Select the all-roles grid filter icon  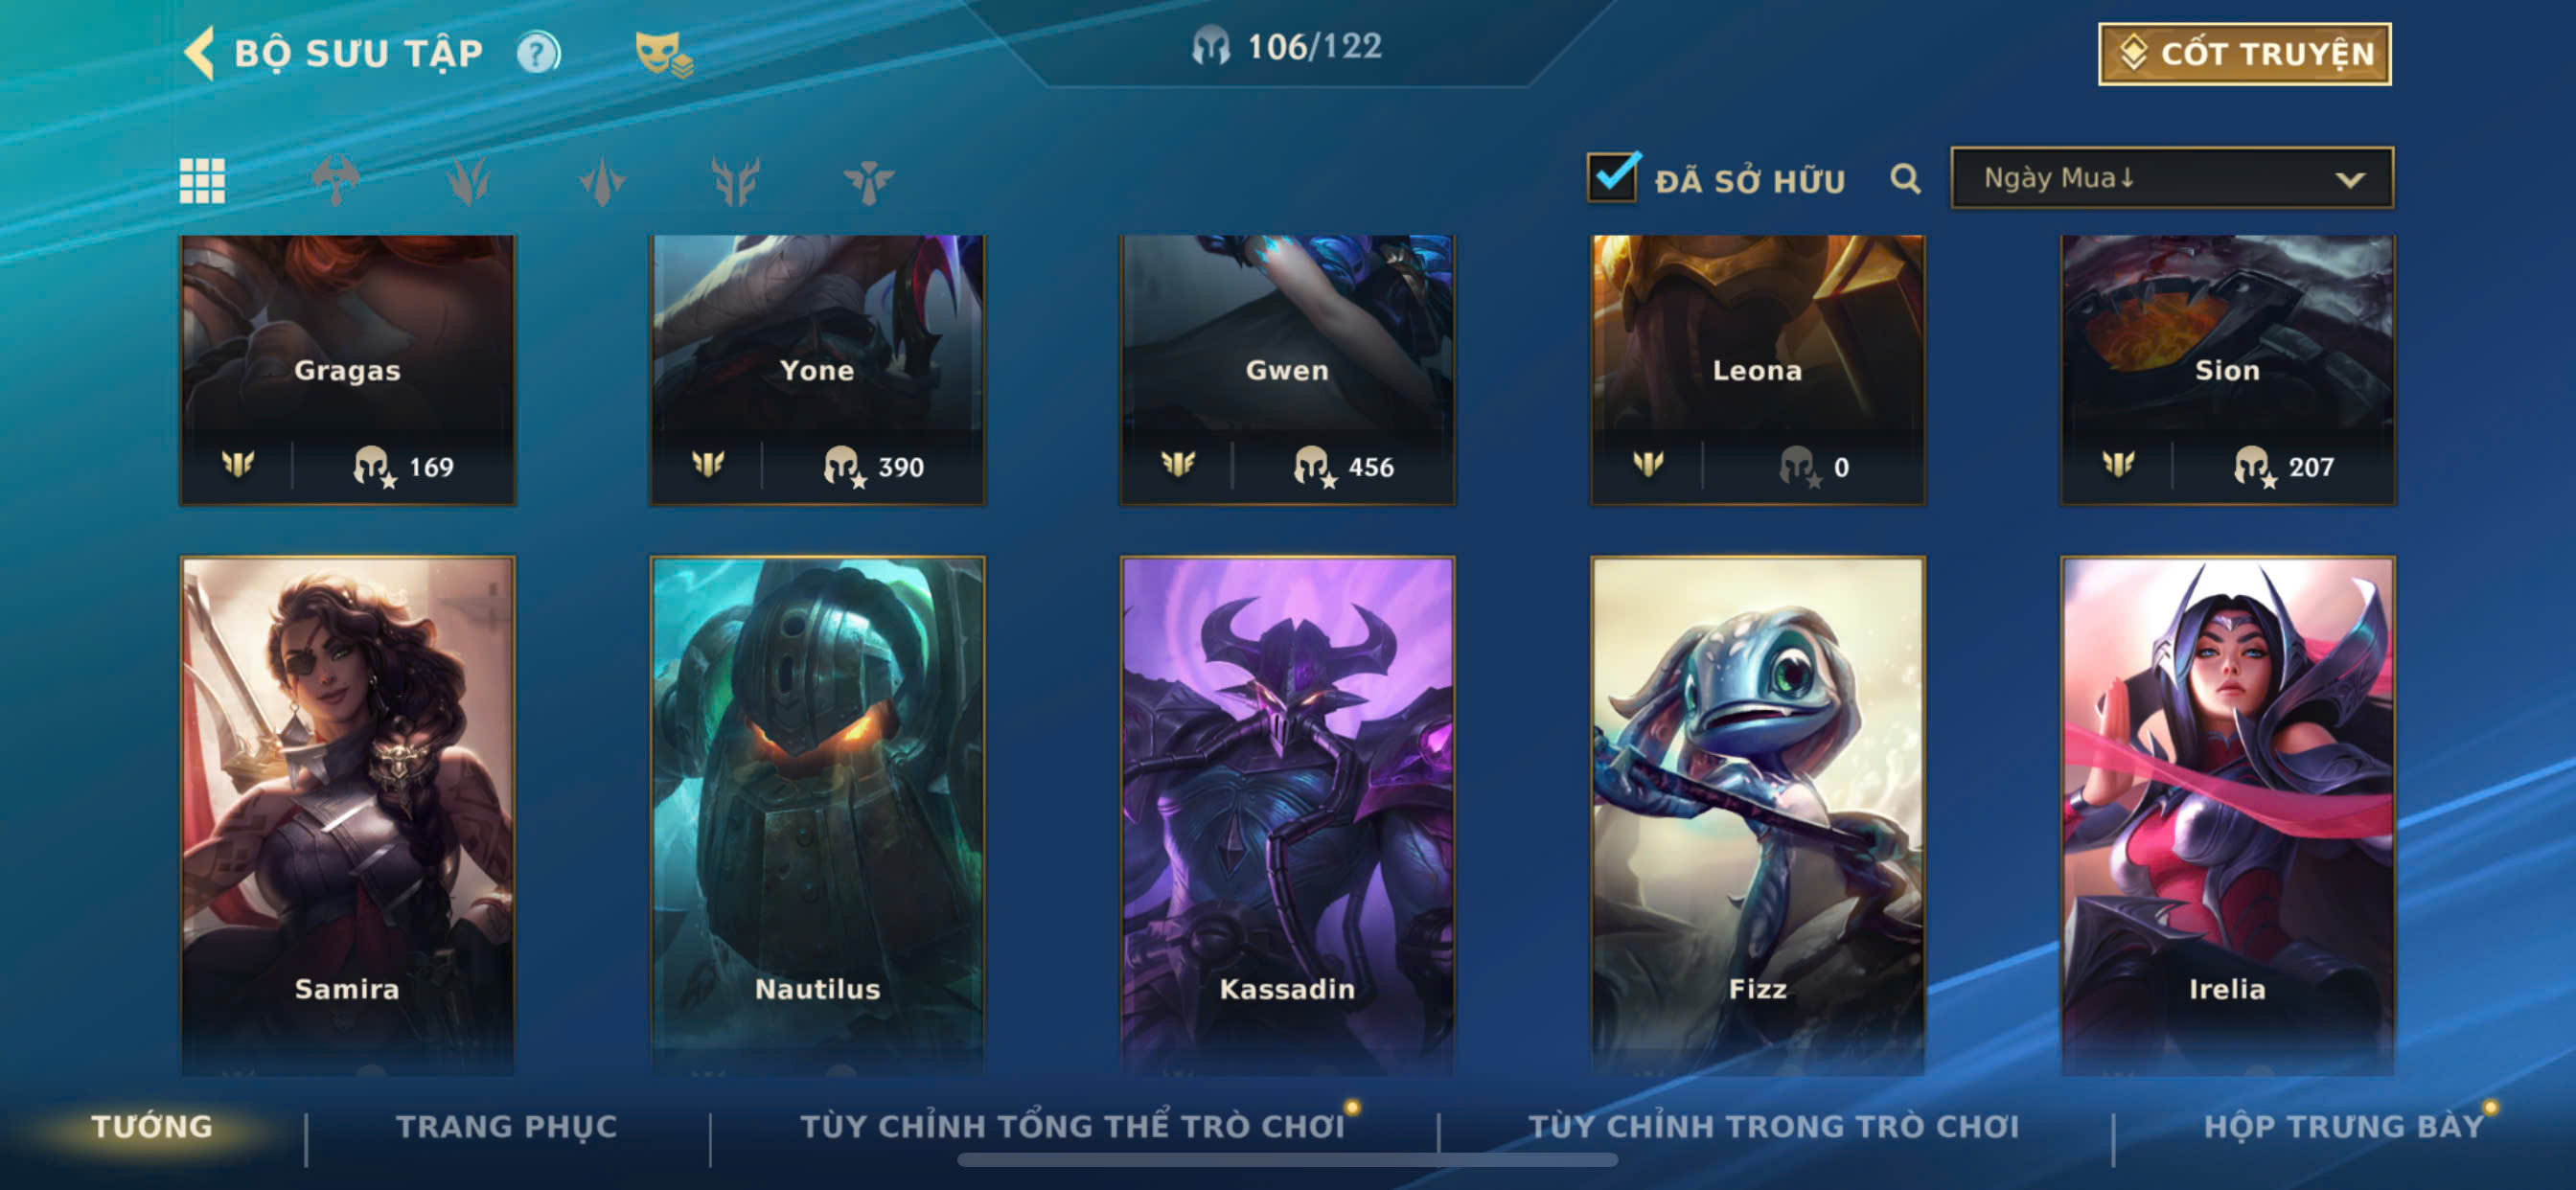click(x=202, y=181)
